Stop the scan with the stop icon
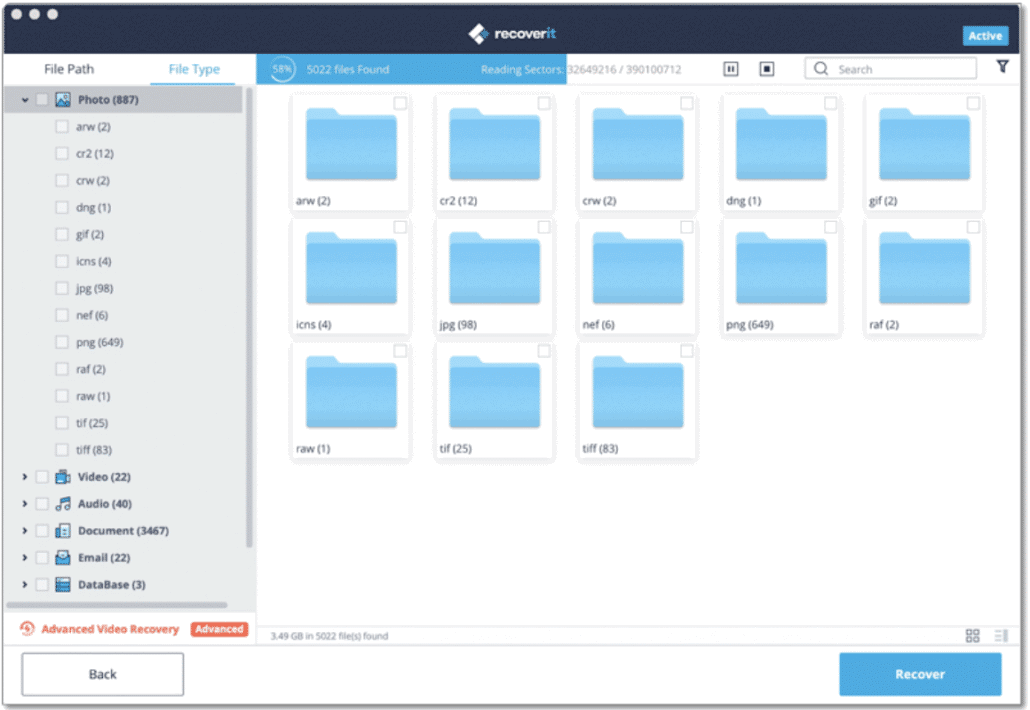The height and width of the screenshot is (710, 1030). 767,69
